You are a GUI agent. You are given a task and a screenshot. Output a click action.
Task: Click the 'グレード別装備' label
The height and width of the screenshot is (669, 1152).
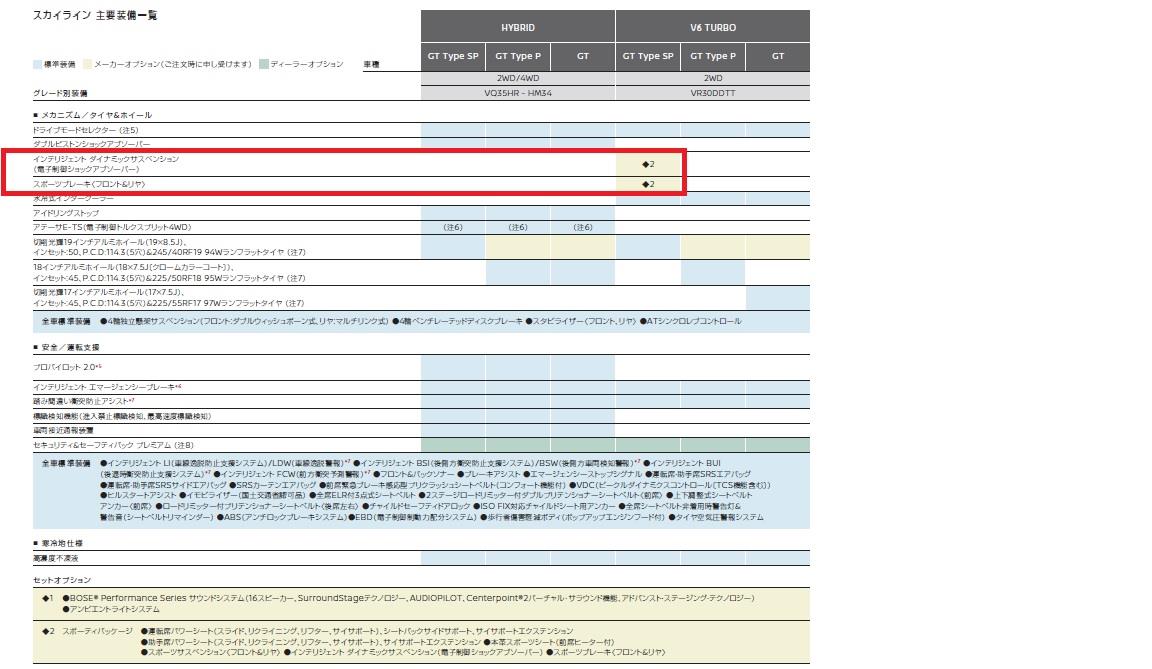click(60, 93)
